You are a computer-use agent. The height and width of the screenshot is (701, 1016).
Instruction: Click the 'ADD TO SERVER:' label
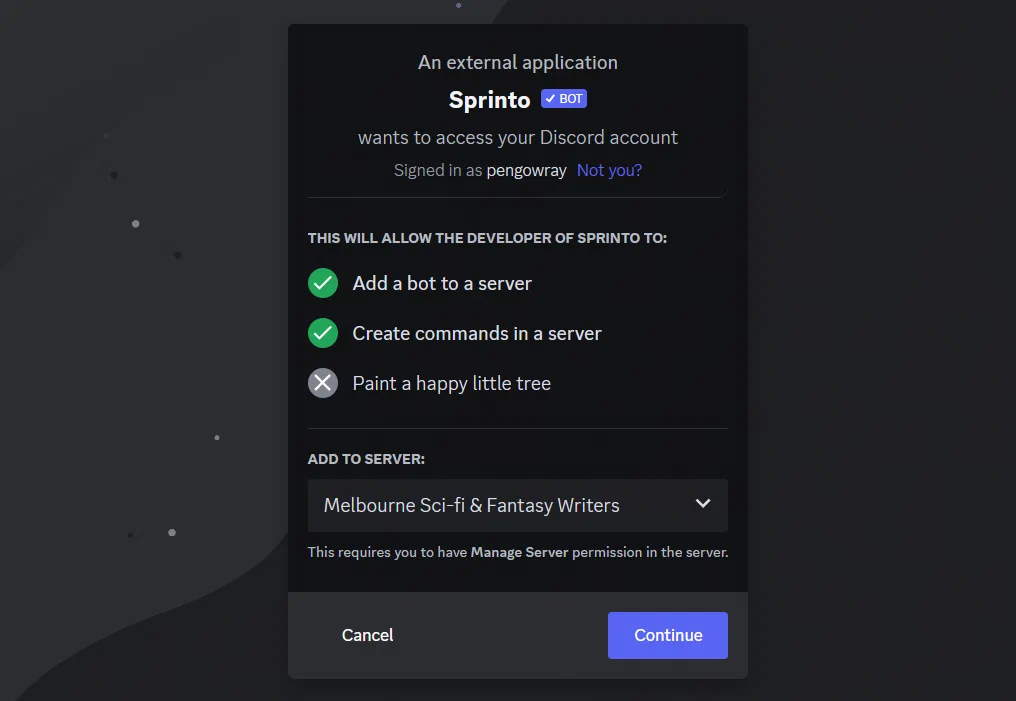[x=366, y=459]
